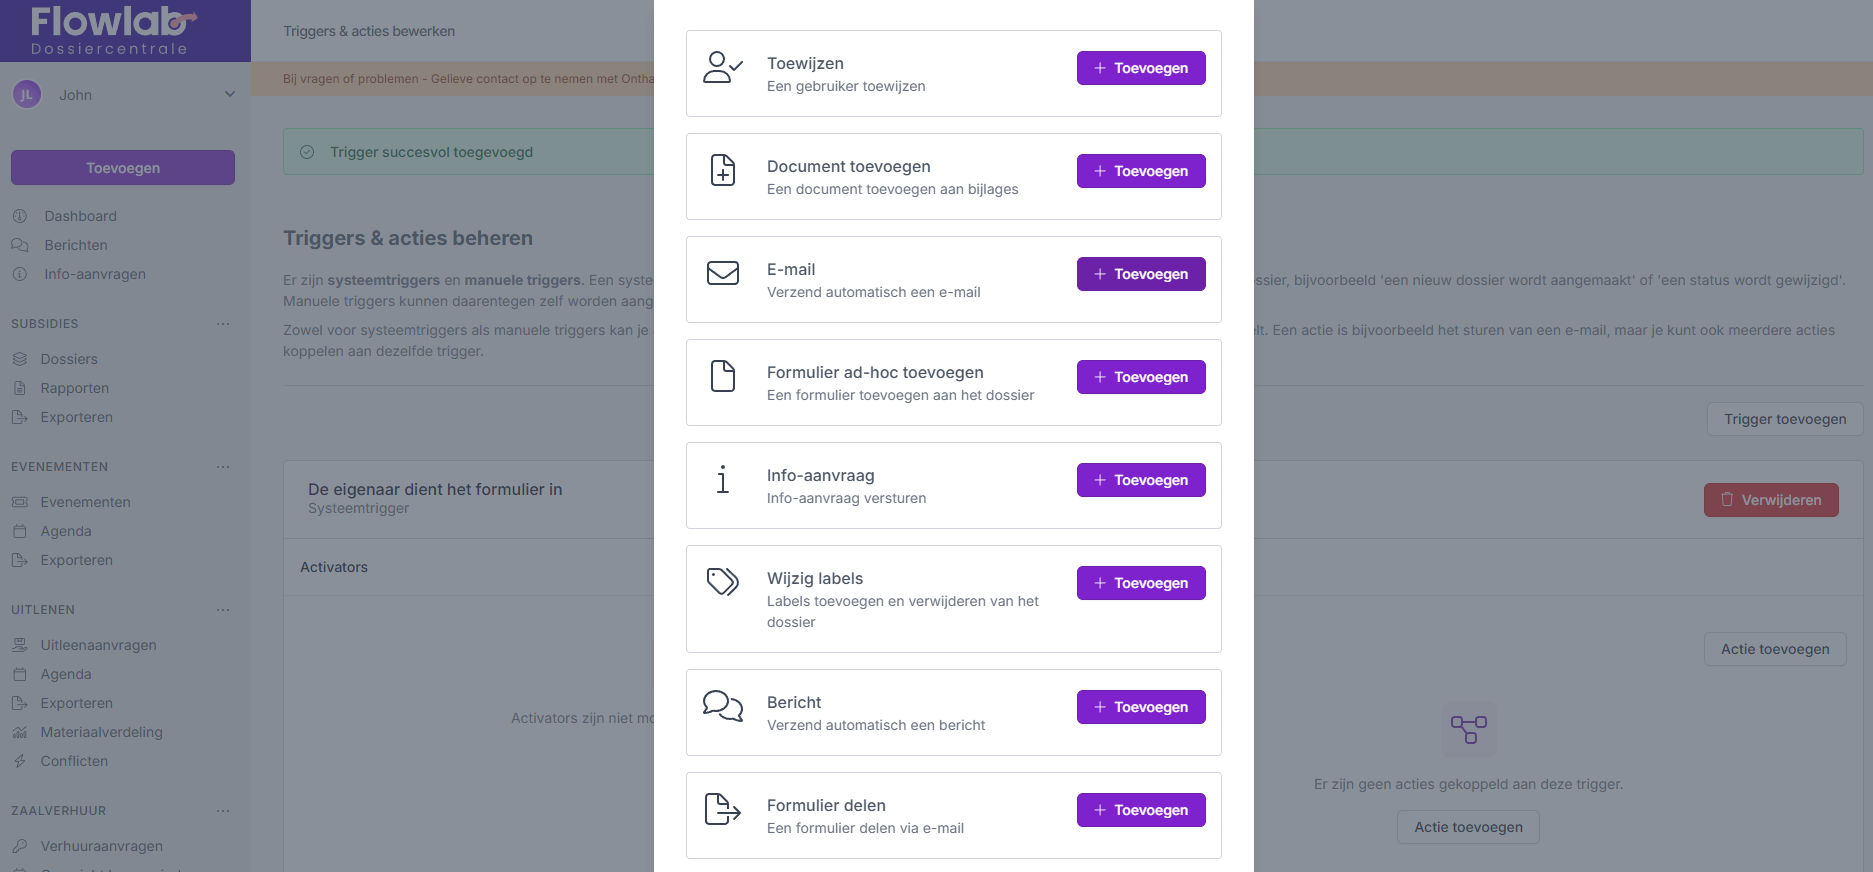Click the E-mail envelope icon
Image resolution: width=1873 pixels, height=872 pixels.
[x=722, y=273]
